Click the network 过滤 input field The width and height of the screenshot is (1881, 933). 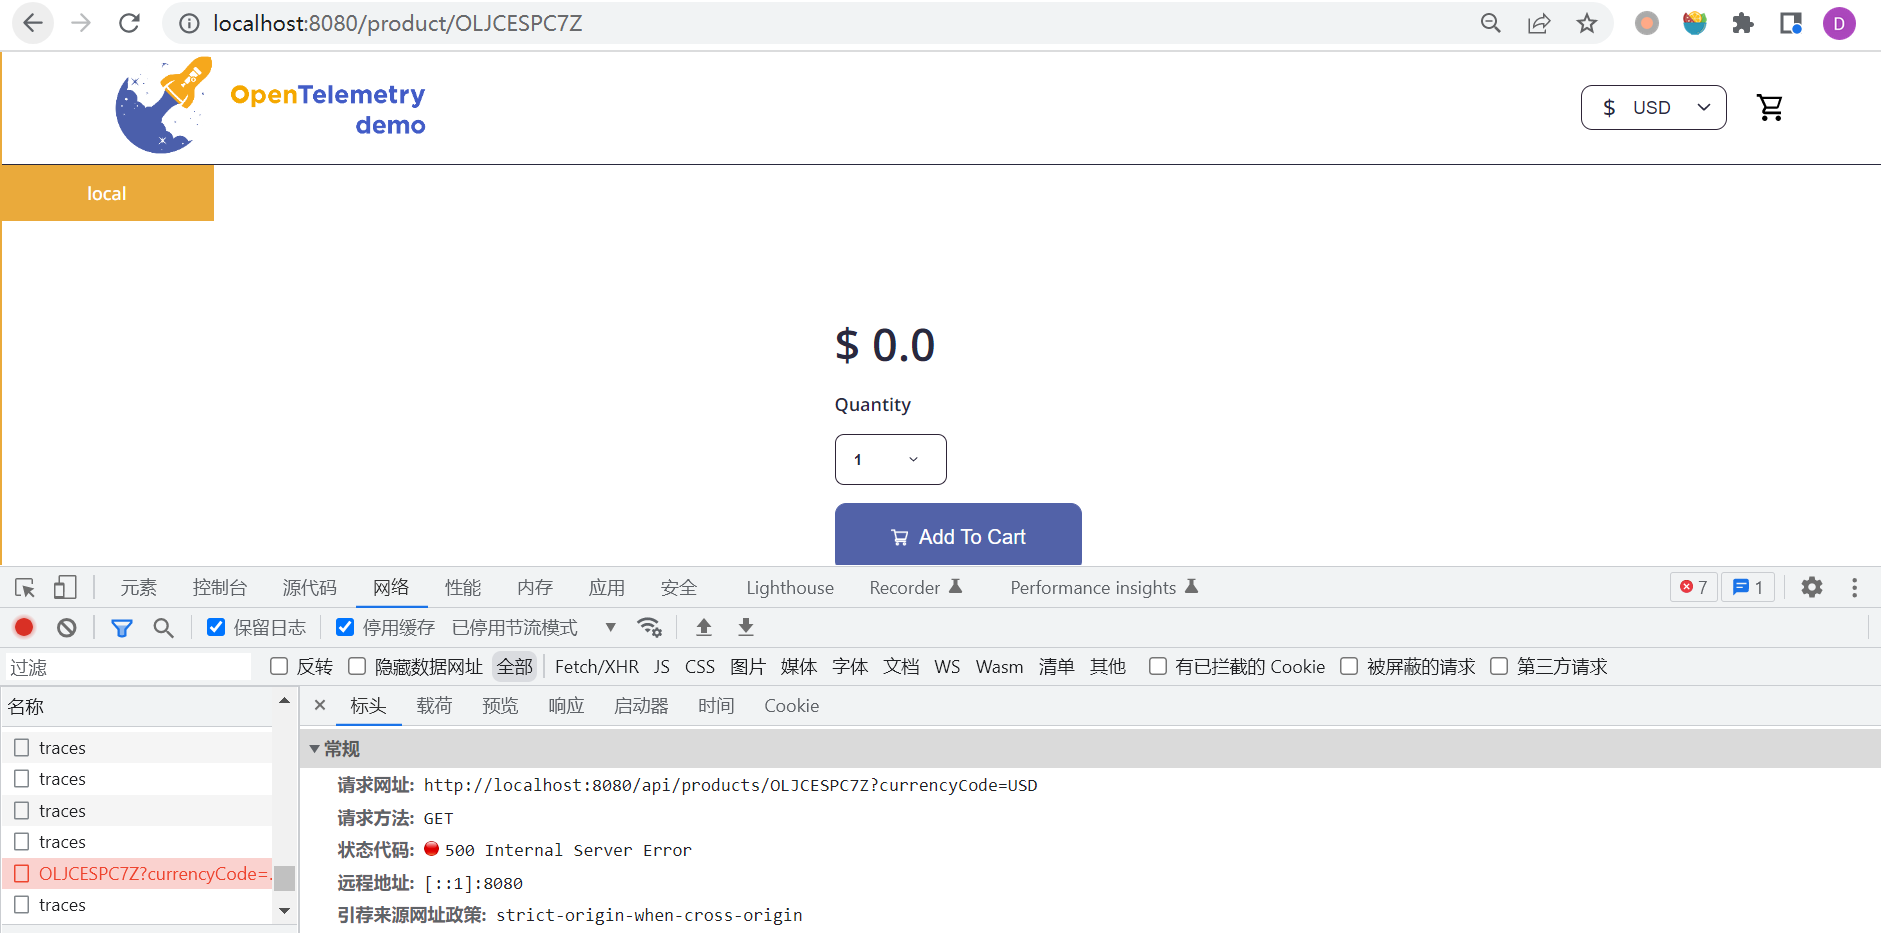[x=128, y=666]
